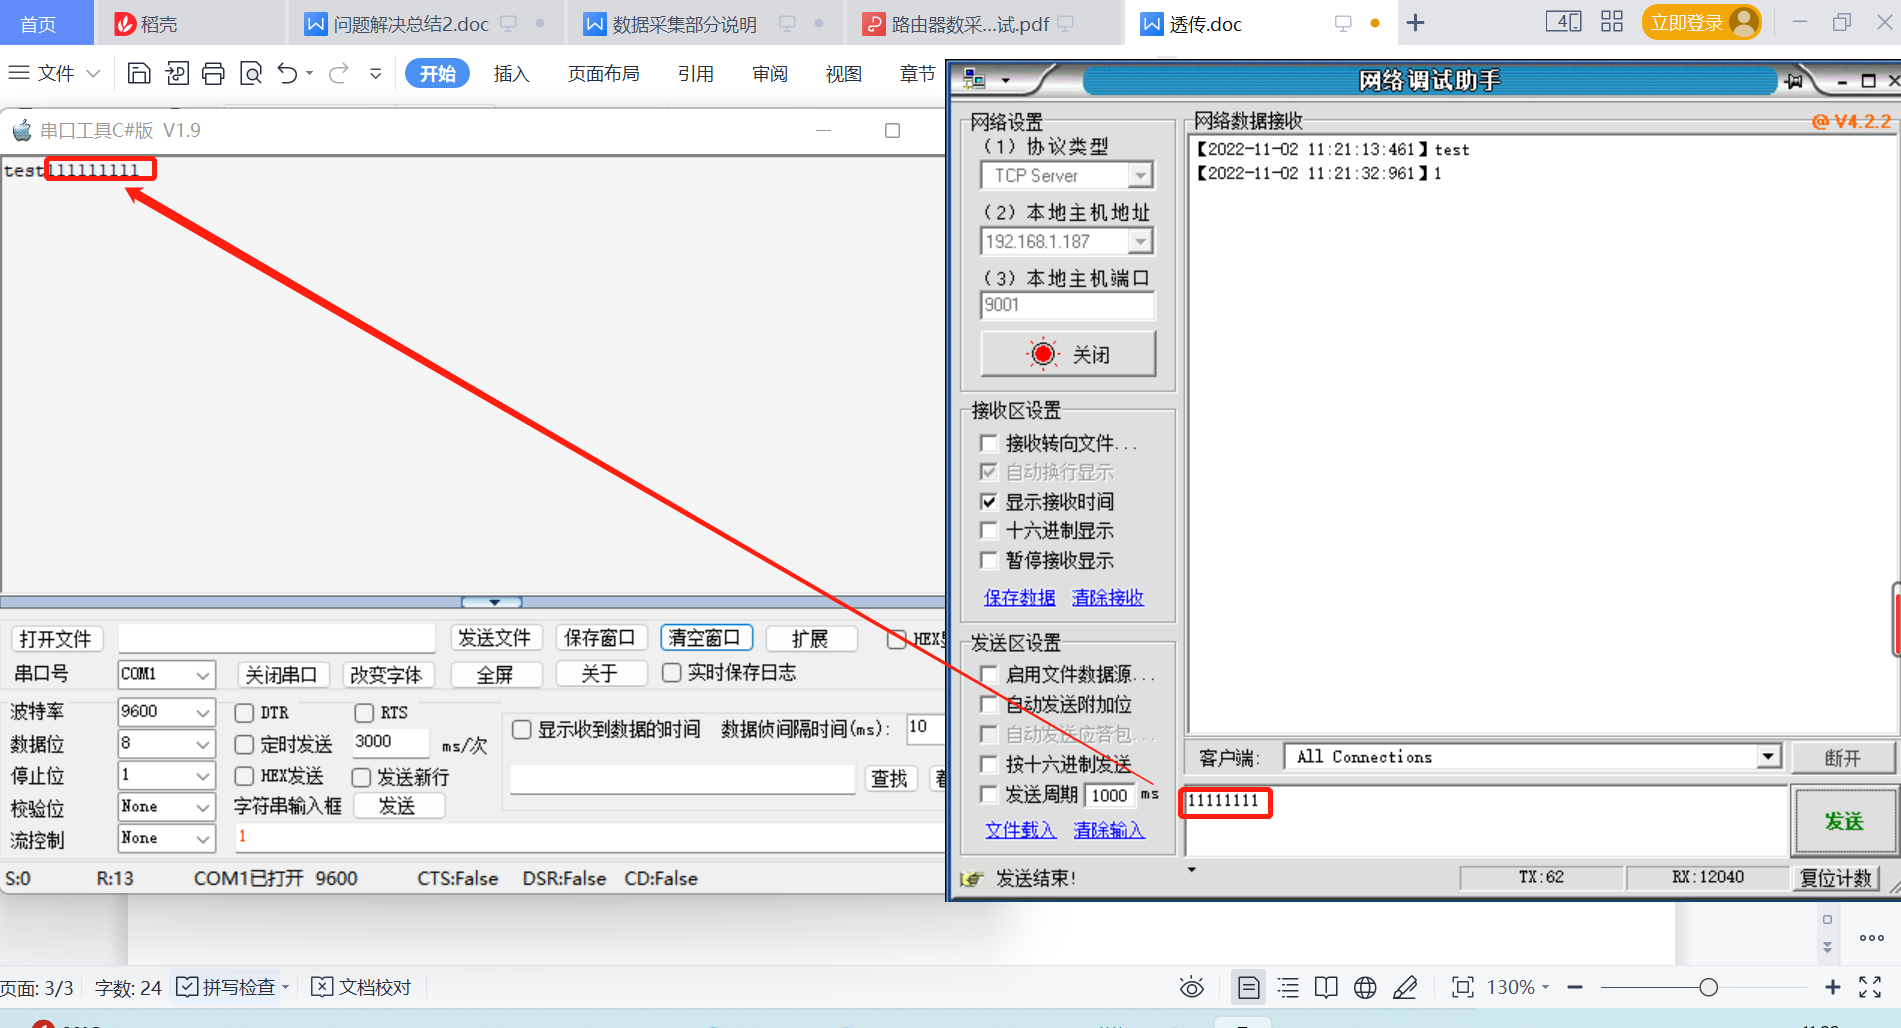1901x1028 pixels.
Task: Uncheck the 显示接收时间 option
Action: pos(989,501)
